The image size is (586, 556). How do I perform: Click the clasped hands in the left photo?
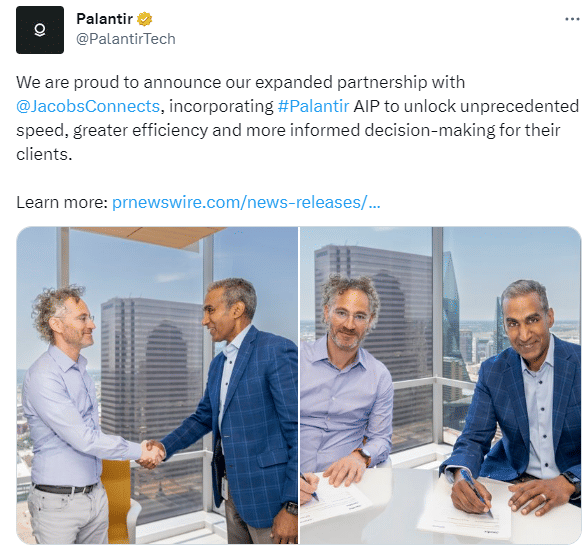coord(151,454)
